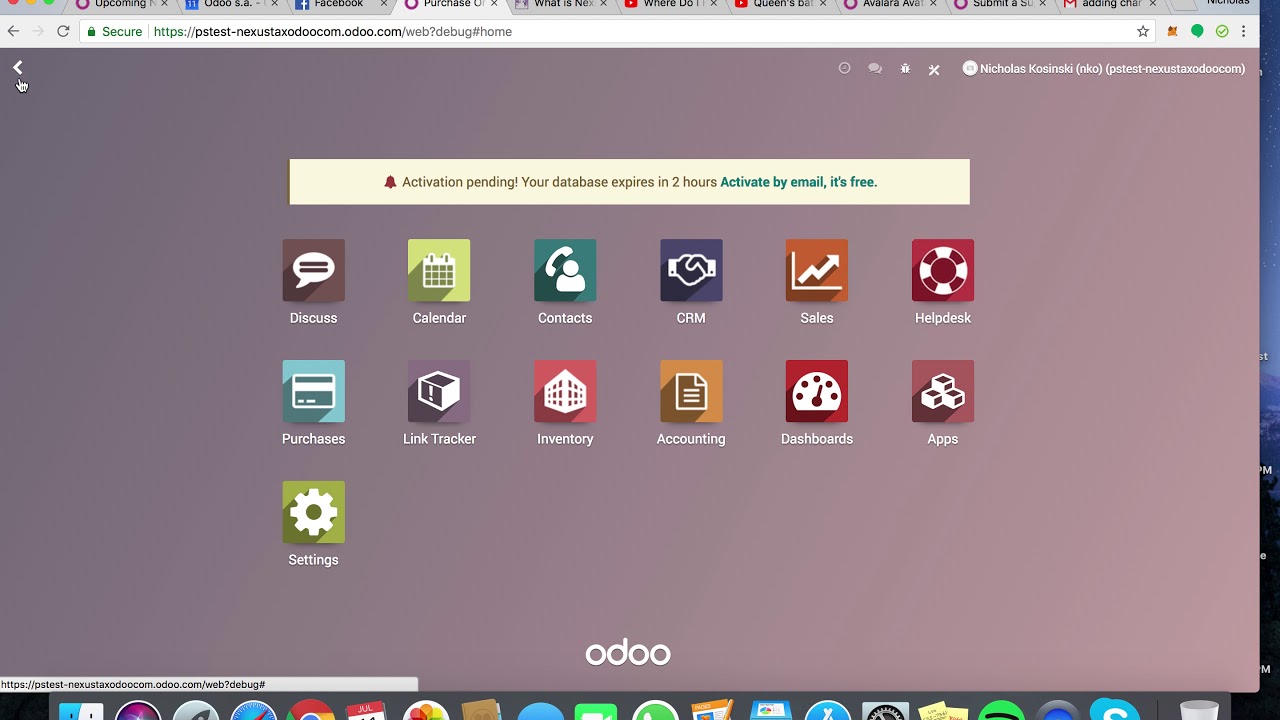
Task: Open Spotify from the dock
Action: [1000, 710]
